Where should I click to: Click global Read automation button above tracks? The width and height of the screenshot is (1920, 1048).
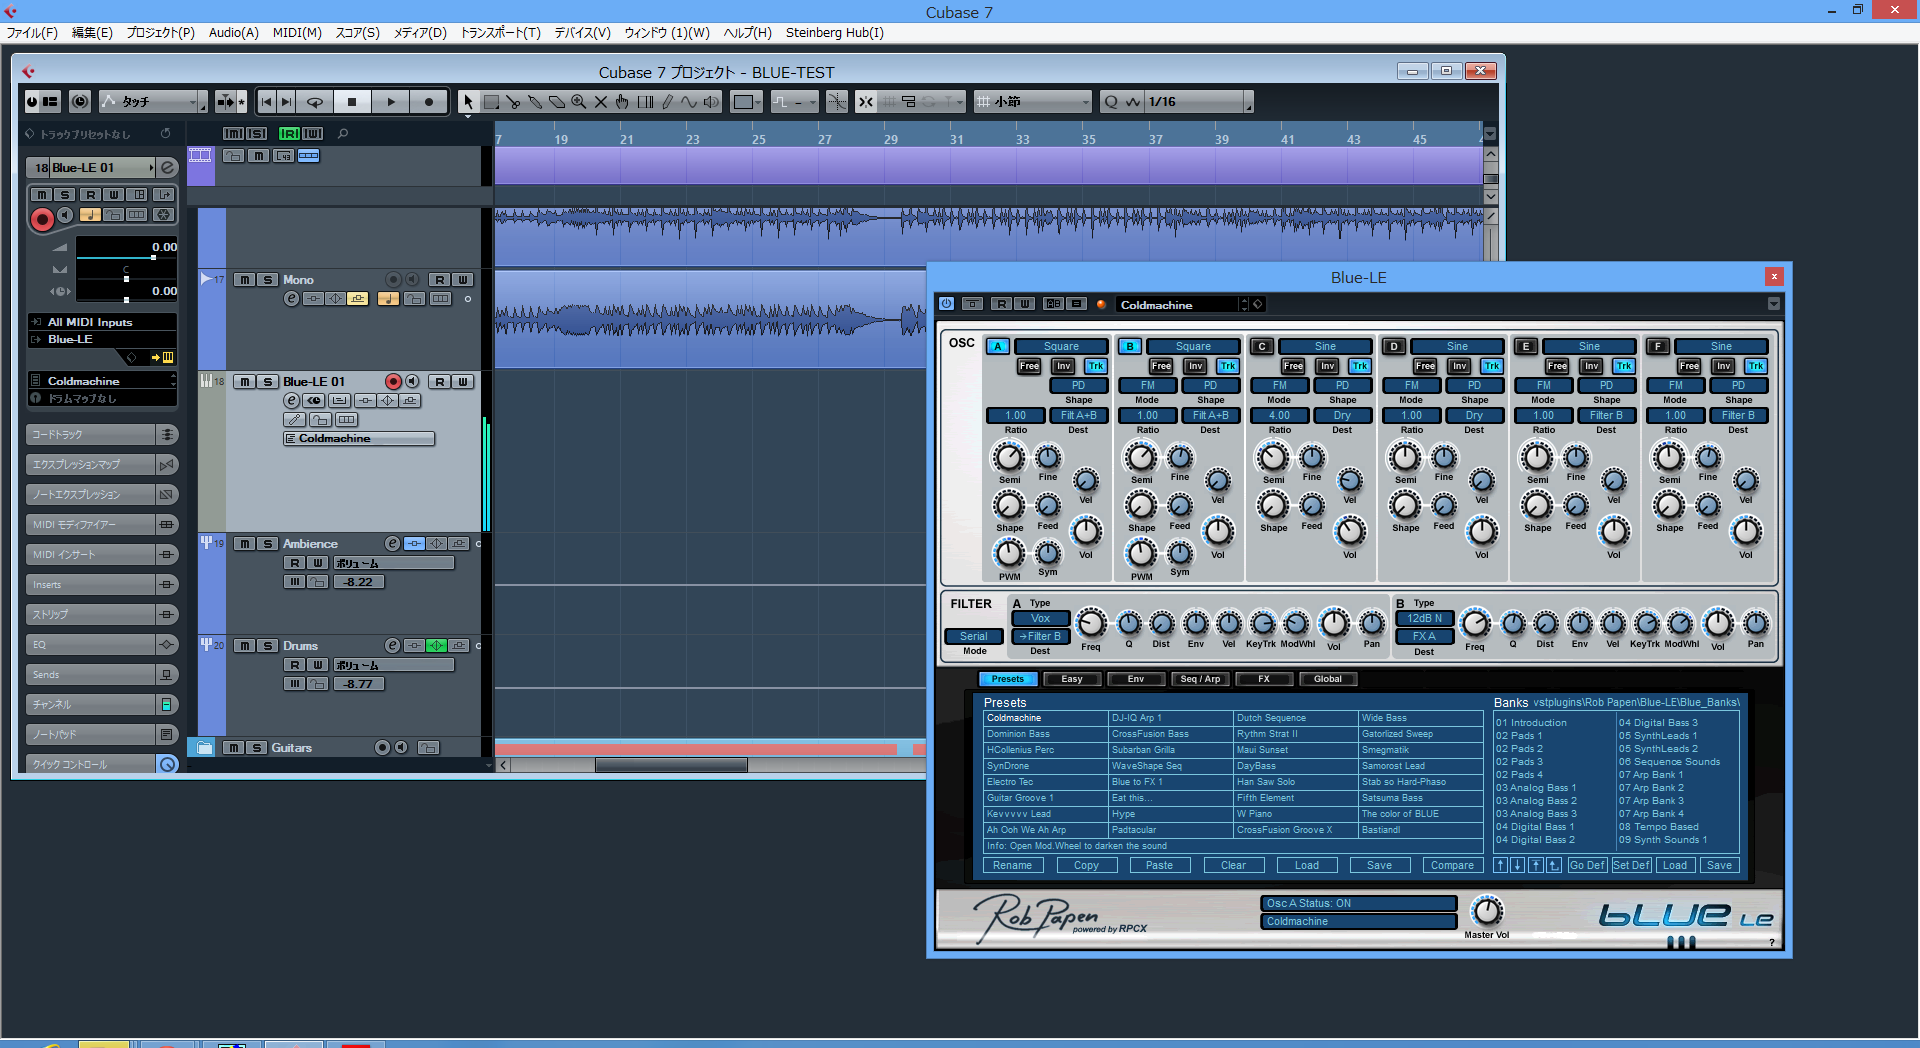coord(289,134)
